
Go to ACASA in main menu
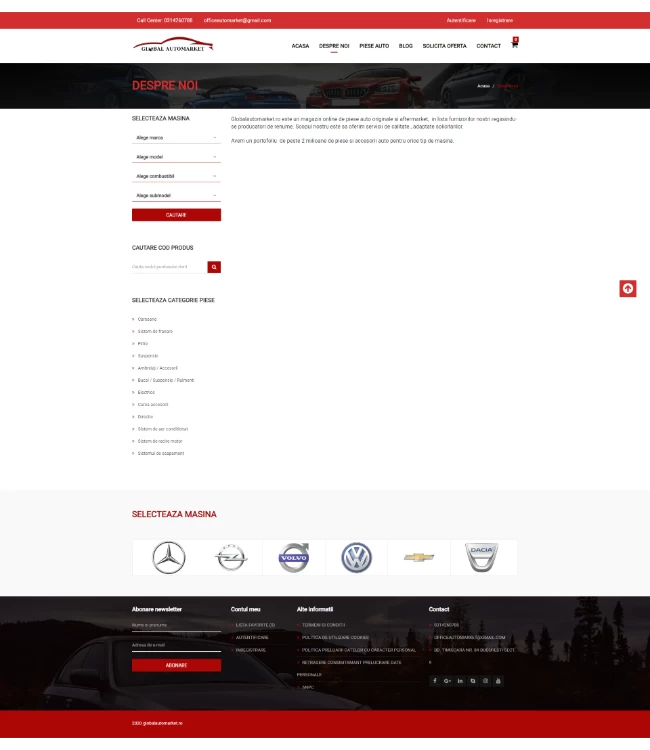pos(300,46)
